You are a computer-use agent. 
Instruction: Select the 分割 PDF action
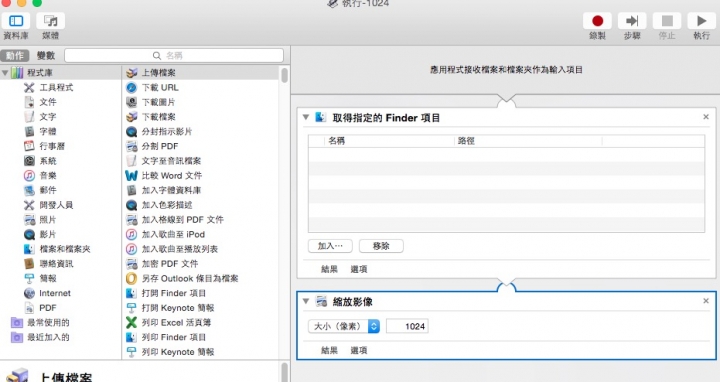tap(160, 146)
